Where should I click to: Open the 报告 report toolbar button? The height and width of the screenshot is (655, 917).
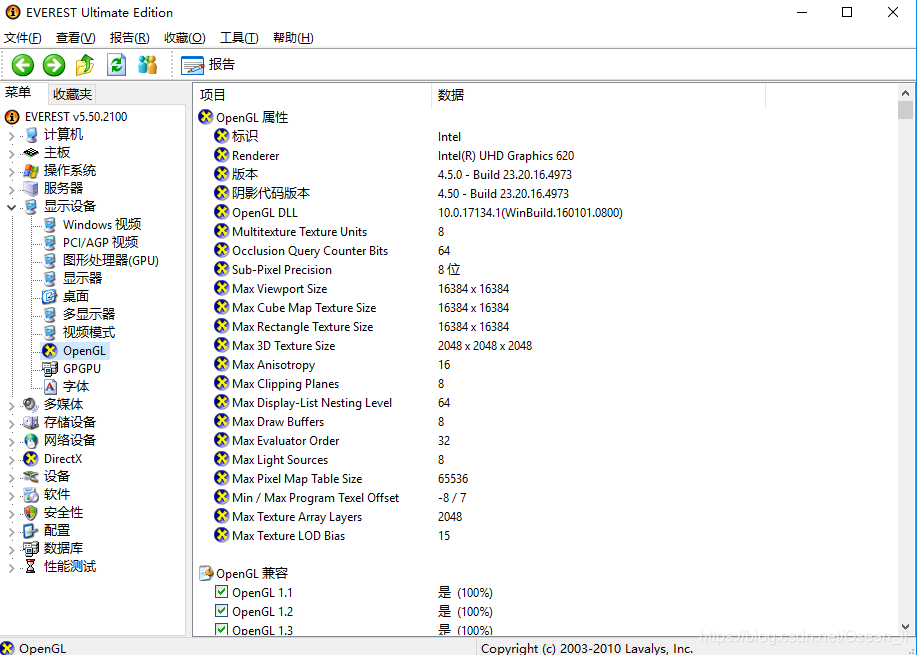(208, 65)
